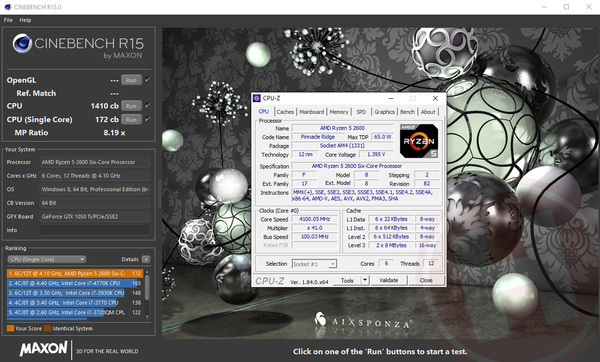Select ranking row Intel Core i7-3720QM
600x362 pixels.
pos(75,312)
